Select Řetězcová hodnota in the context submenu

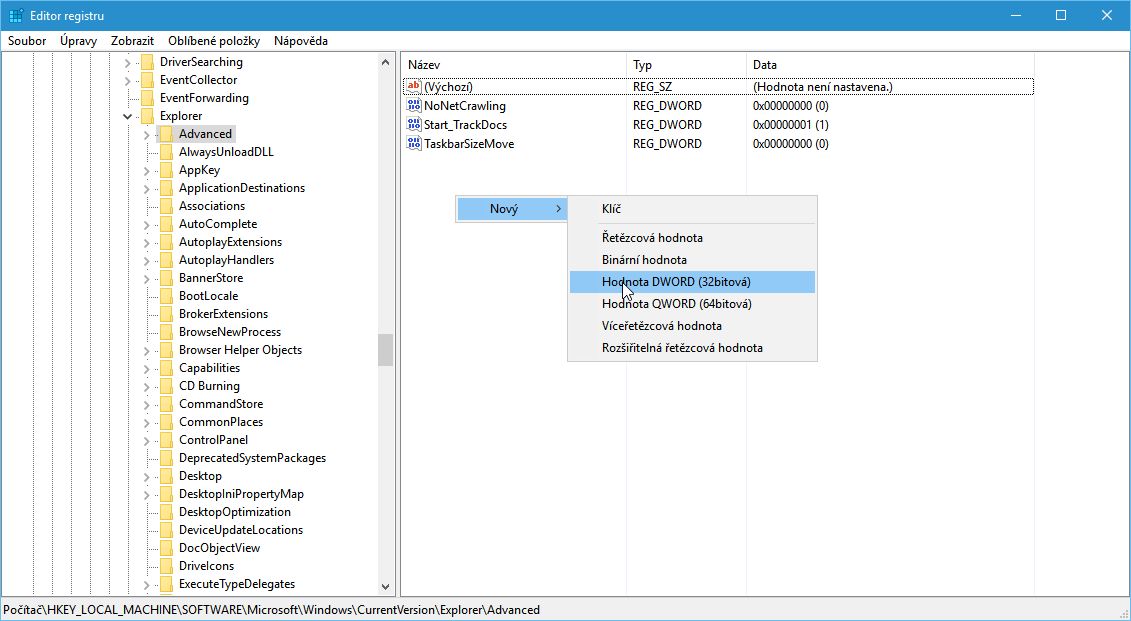click(x=652, y=238)
